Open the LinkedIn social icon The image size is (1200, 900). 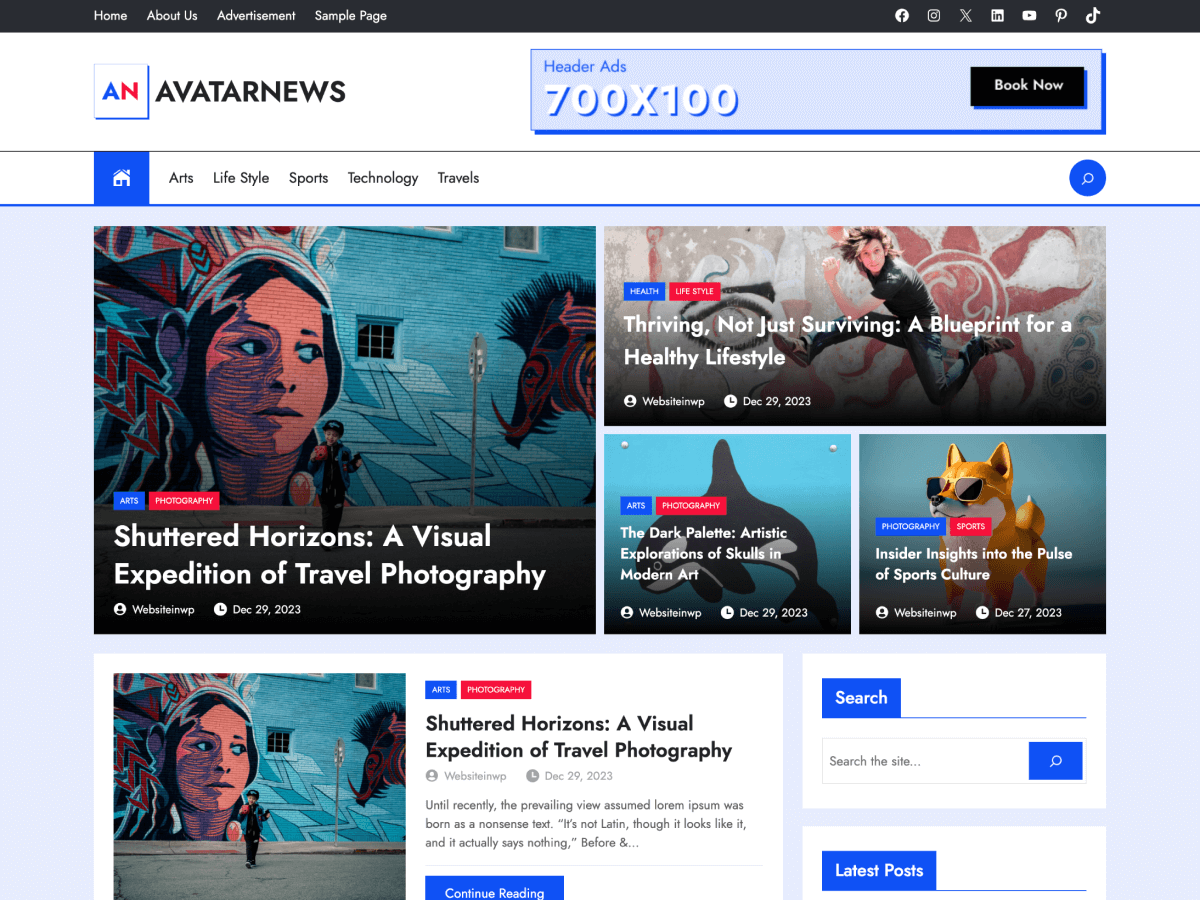coord(997,15)
